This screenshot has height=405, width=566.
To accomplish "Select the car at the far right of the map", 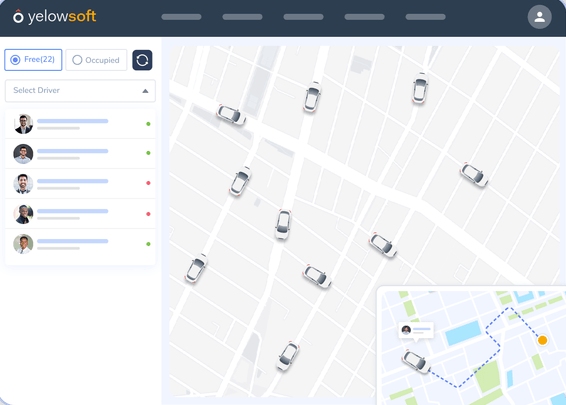I will (474, 175).
